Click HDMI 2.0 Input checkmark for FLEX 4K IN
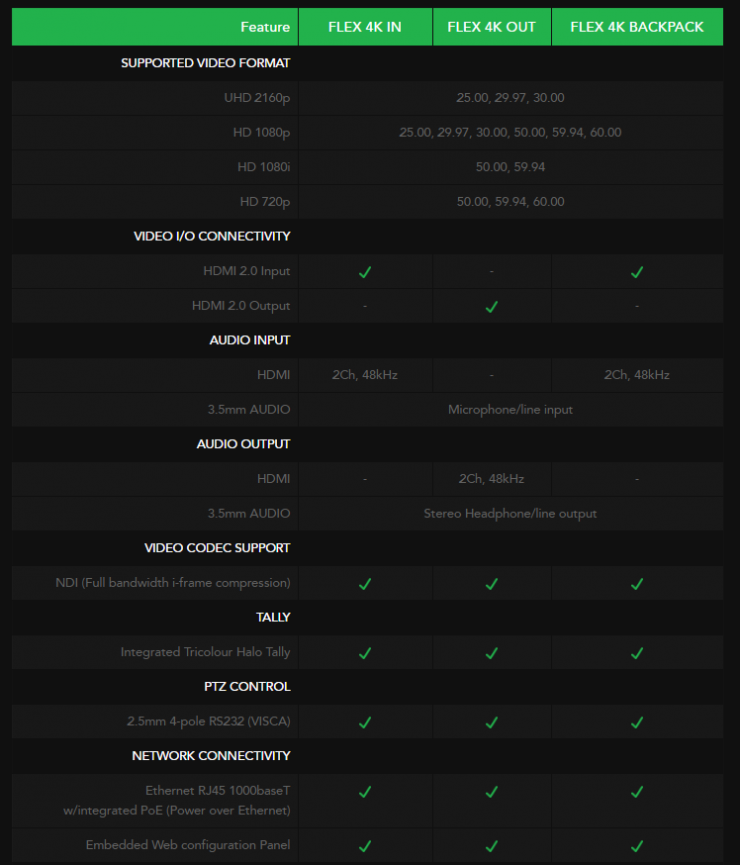 click(x=365, y=271)
